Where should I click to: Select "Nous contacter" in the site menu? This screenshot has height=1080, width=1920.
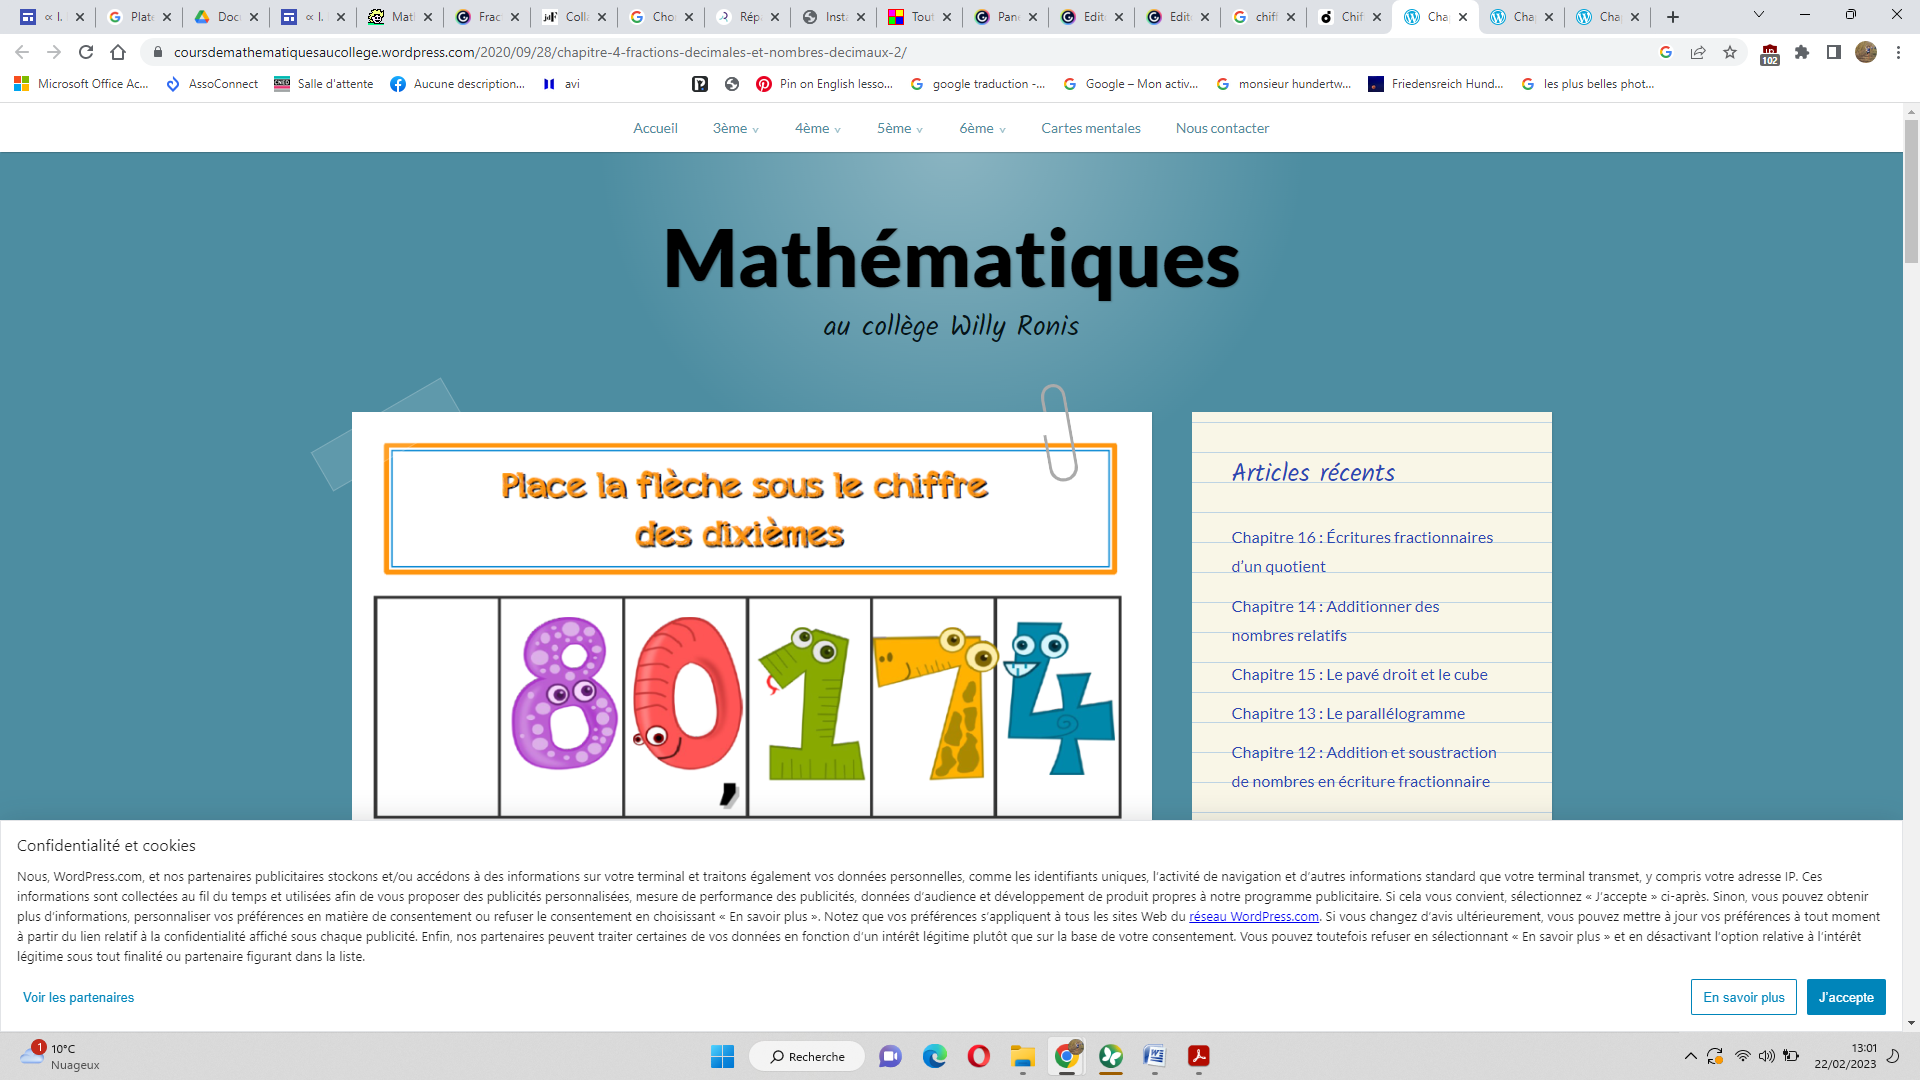coord(1222,128)
